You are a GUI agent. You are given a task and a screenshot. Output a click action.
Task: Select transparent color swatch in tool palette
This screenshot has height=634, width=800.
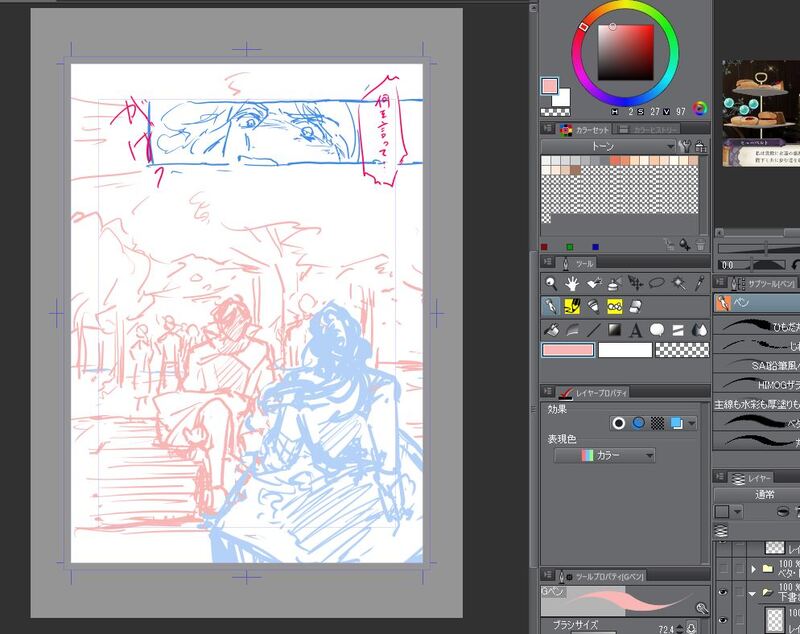point(682,350)
